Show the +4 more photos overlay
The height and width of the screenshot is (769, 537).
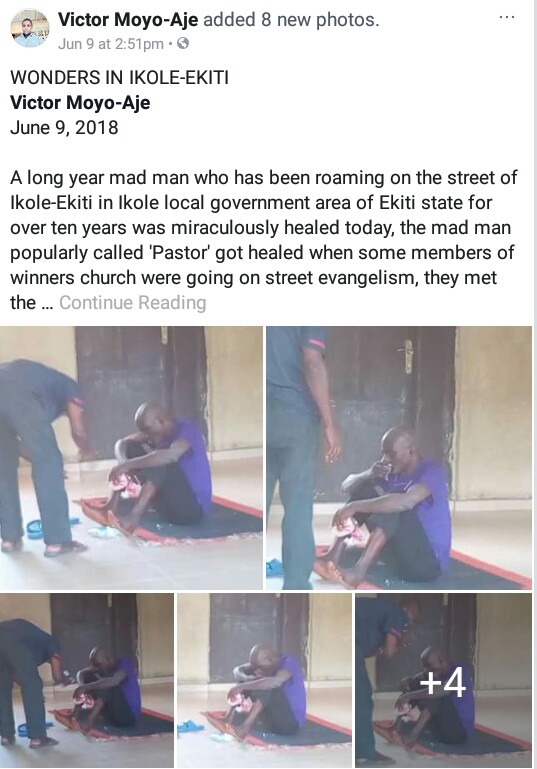coord(443,680)
